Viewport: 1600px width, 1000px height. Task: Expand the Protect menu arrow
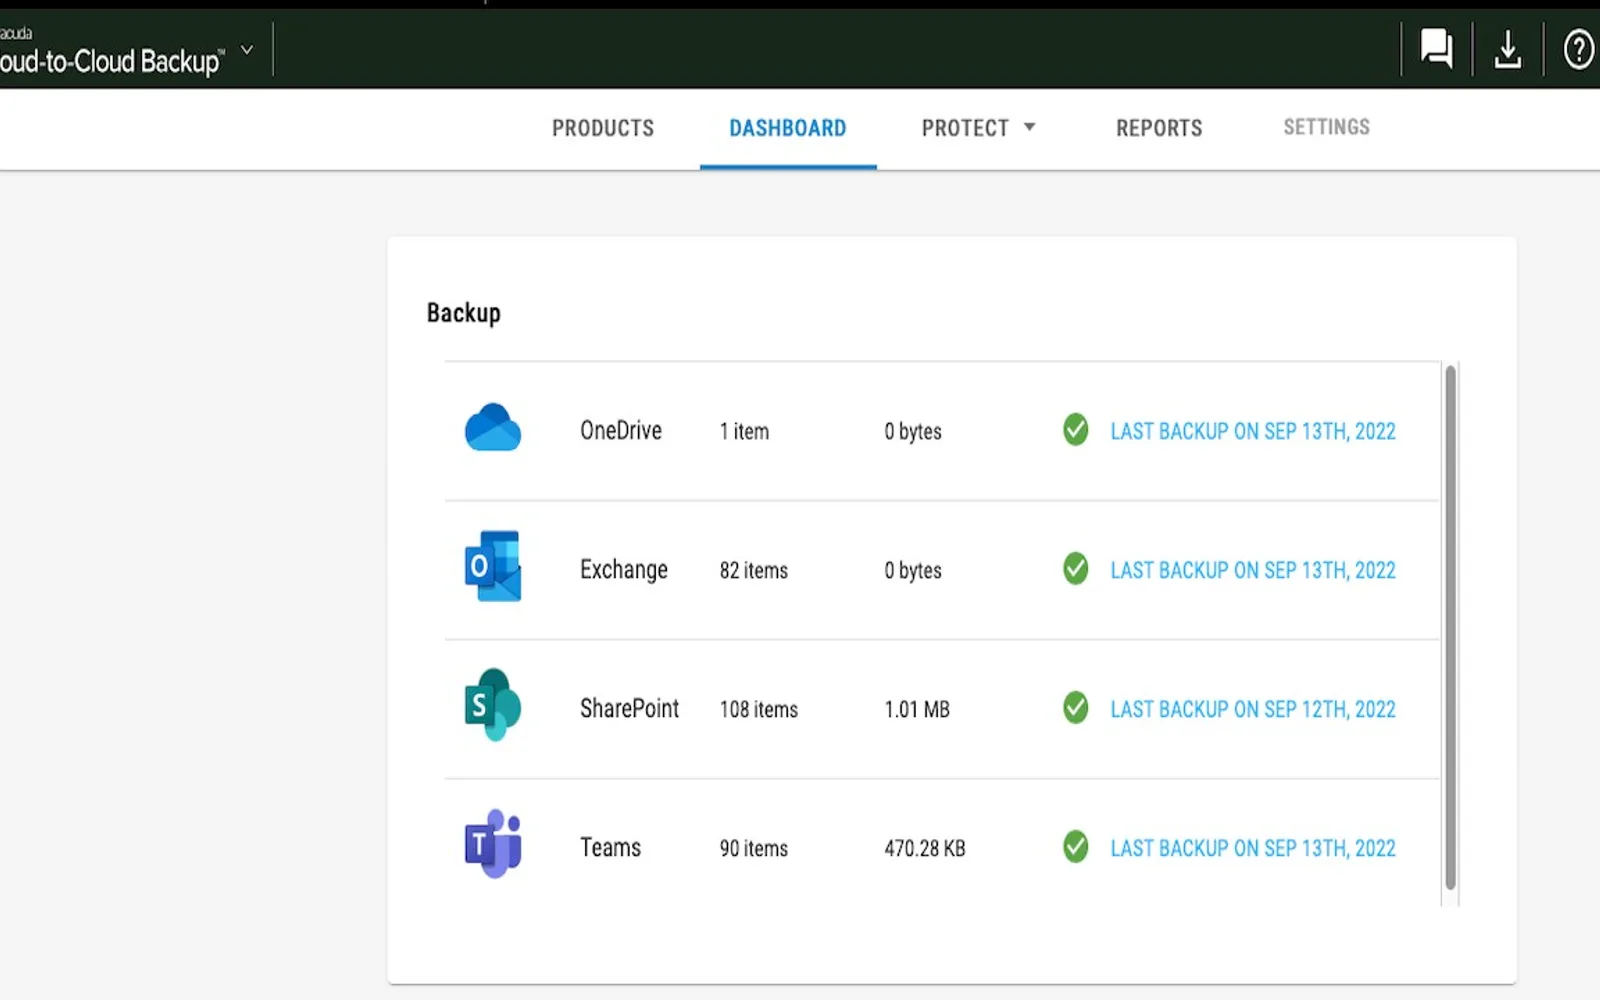point(1030,127)
